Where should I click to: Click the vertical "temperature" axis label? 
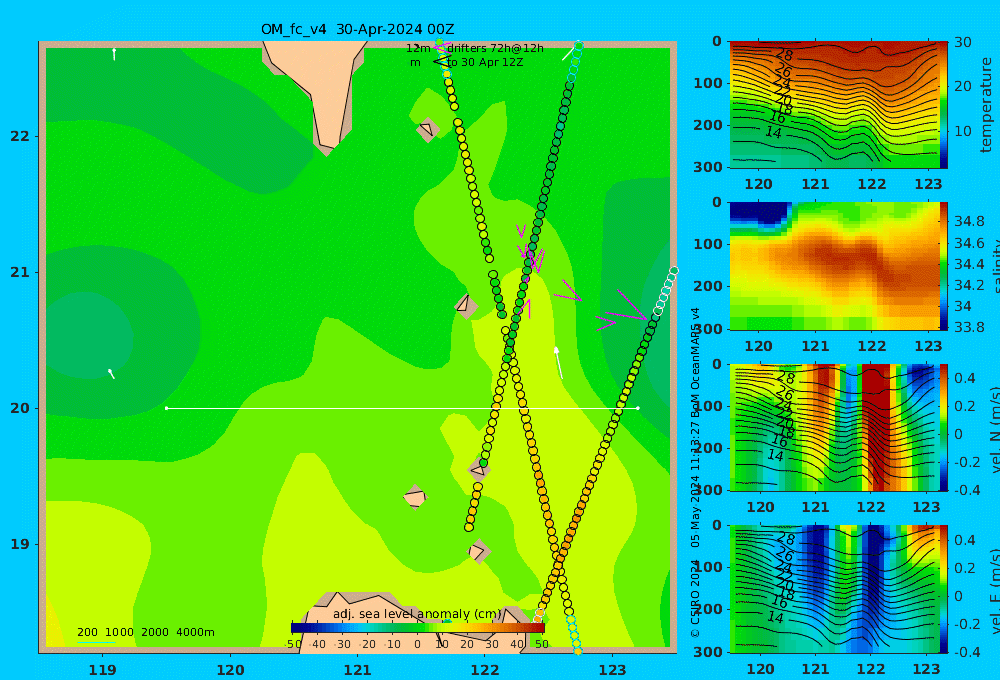point(986,105)
